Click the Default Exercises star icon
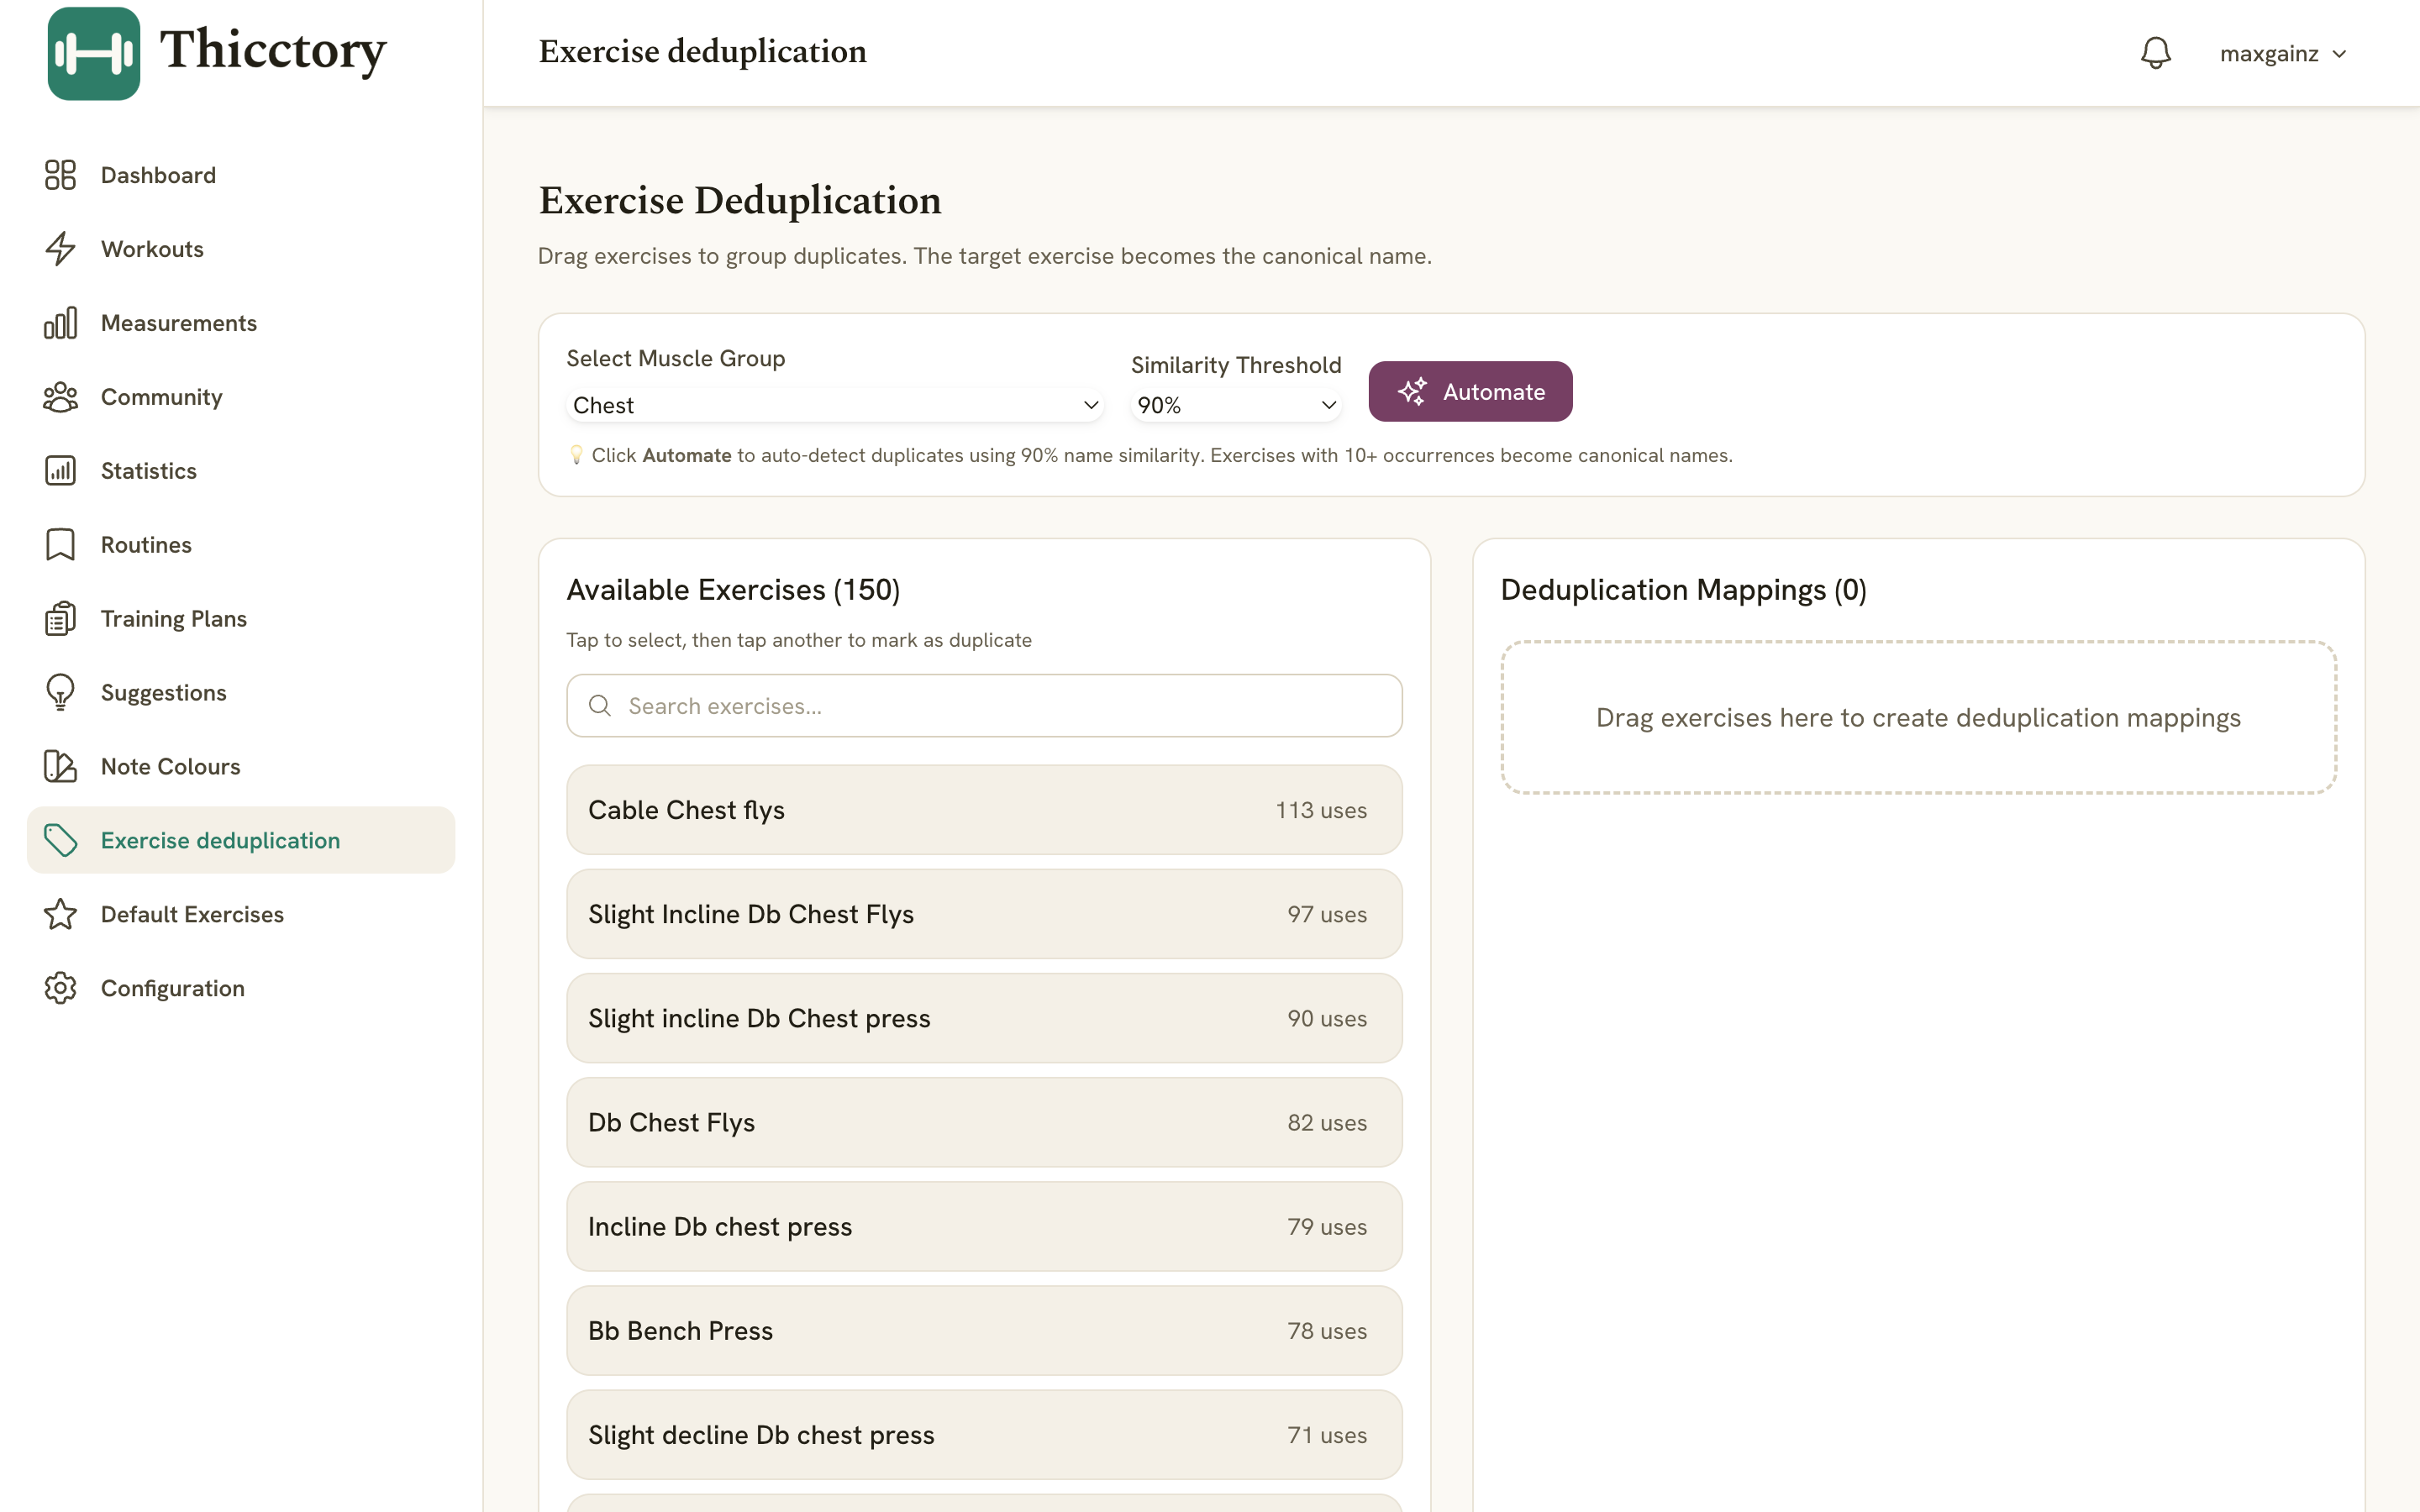Image resolution: width=2420 pixels, height=1512 pixels. click(x=60, y=914)
